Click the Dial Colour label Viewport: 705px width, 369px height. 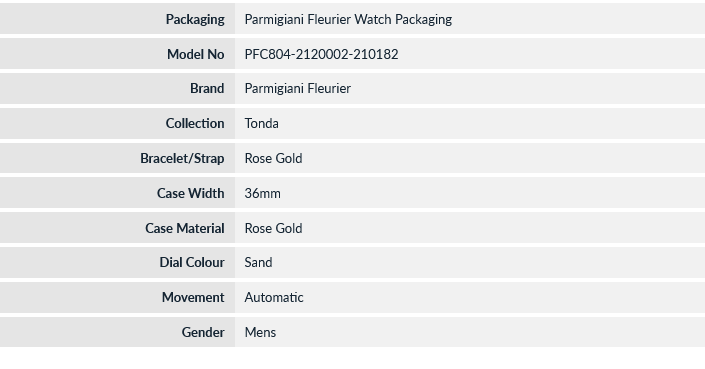[x=192, y=262]
